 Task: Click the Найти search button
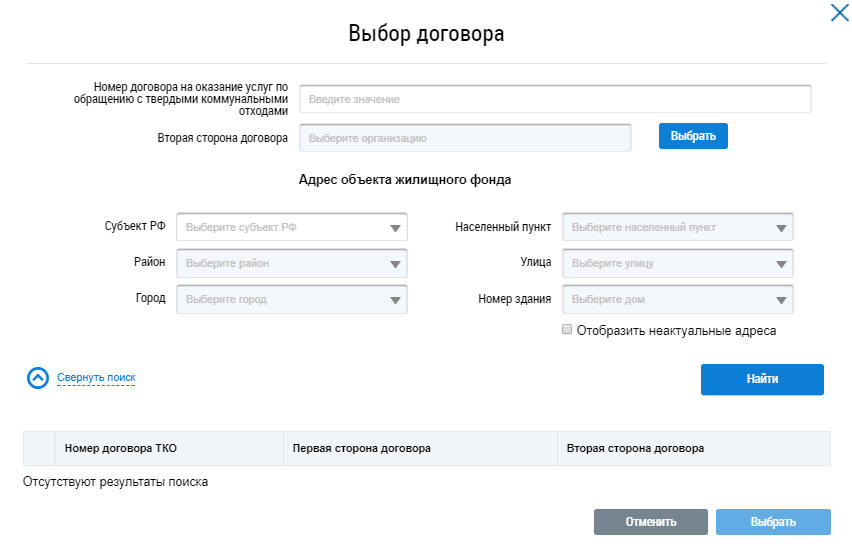click(x=762, y=379)
